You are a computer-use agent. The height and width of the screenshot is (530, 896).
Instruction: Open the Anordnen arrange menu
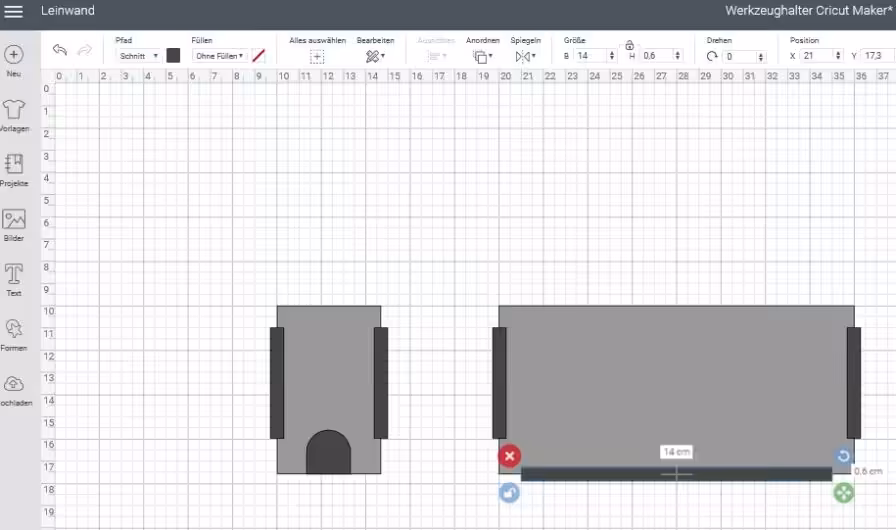[483, 57]
